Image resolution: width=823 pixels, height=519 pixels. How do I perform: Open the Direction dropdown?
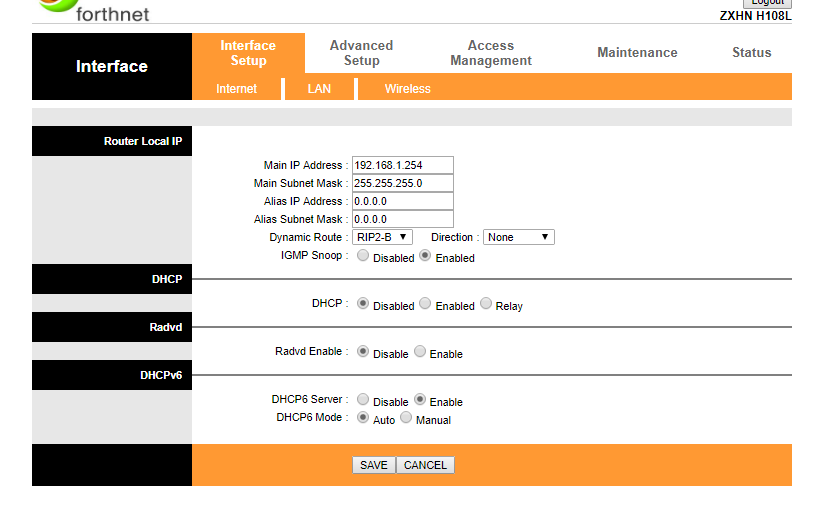tap(519, 237)
